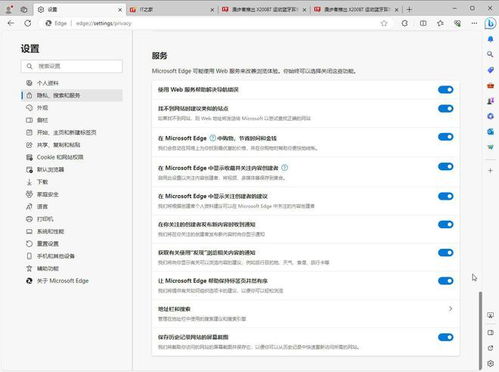Toggle let Microsoft Edge keep tabs organized switch

(x=446, y=281)
